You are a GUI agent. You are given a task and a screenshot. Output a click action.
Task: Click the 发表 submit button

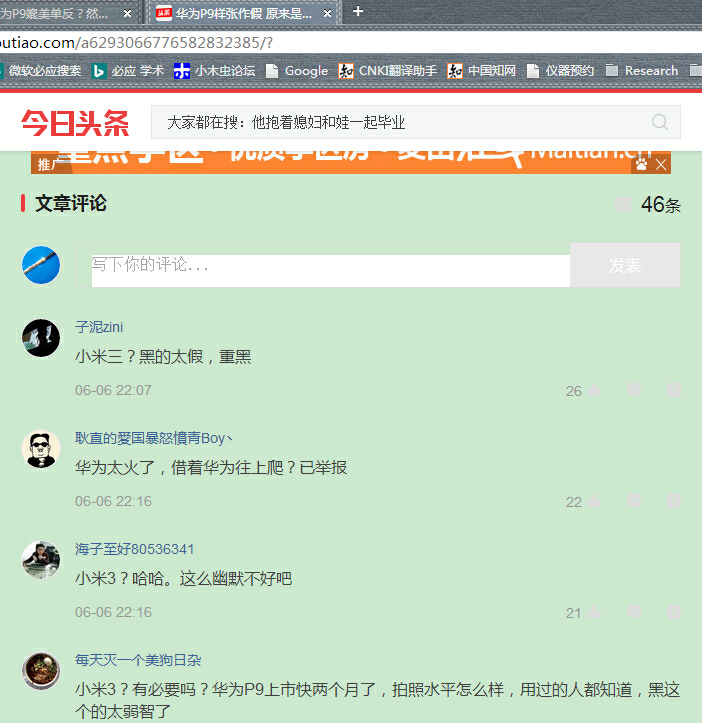click(625, 265)
